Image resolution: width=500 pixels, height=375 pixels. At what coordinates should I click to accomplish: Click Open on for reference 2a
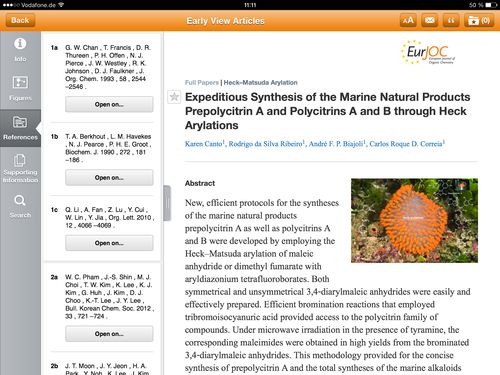pyautogui.click(x=109, y=334)
